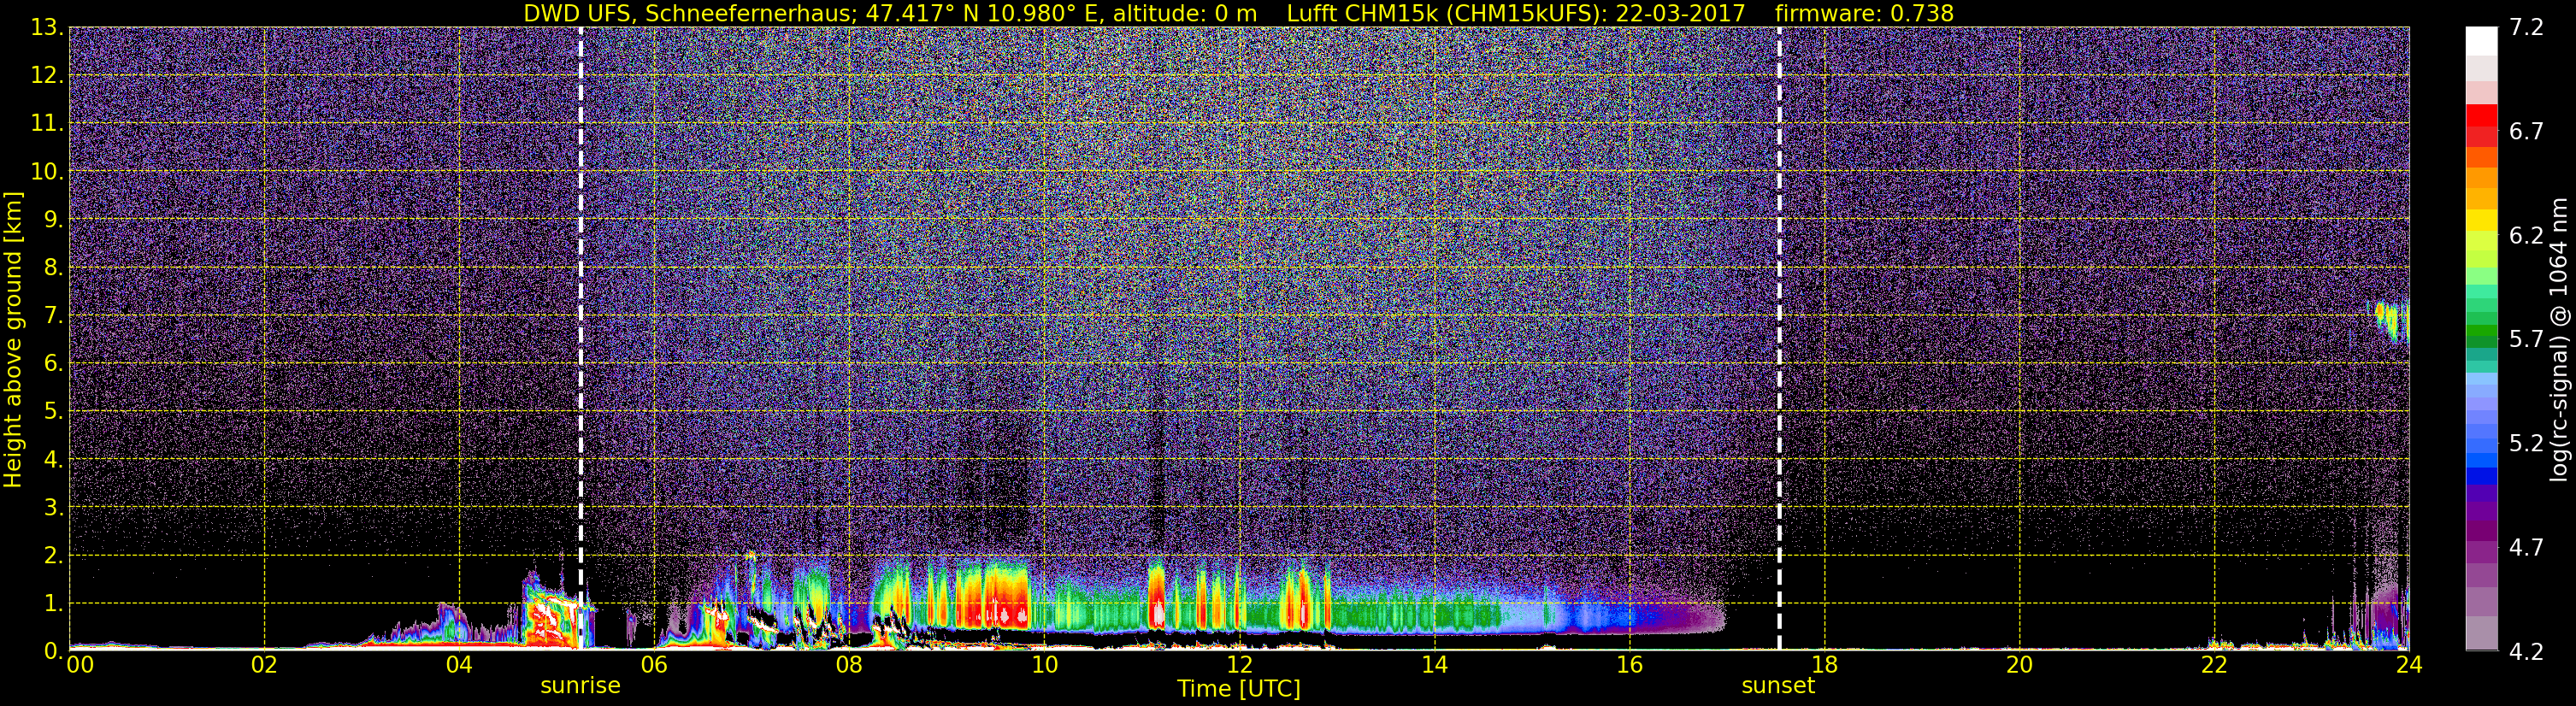Click the '10.' height tick label
The width and height of the screenshot is (2576, 706).
tap(46, 172)
